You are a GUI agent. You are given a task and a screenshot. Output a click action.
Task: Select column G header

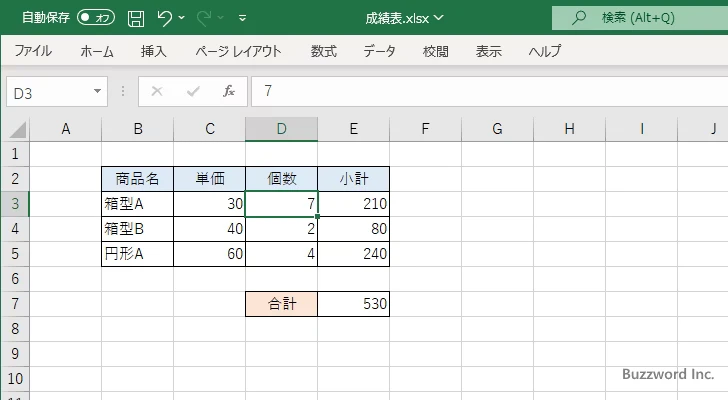click(498, 129)
